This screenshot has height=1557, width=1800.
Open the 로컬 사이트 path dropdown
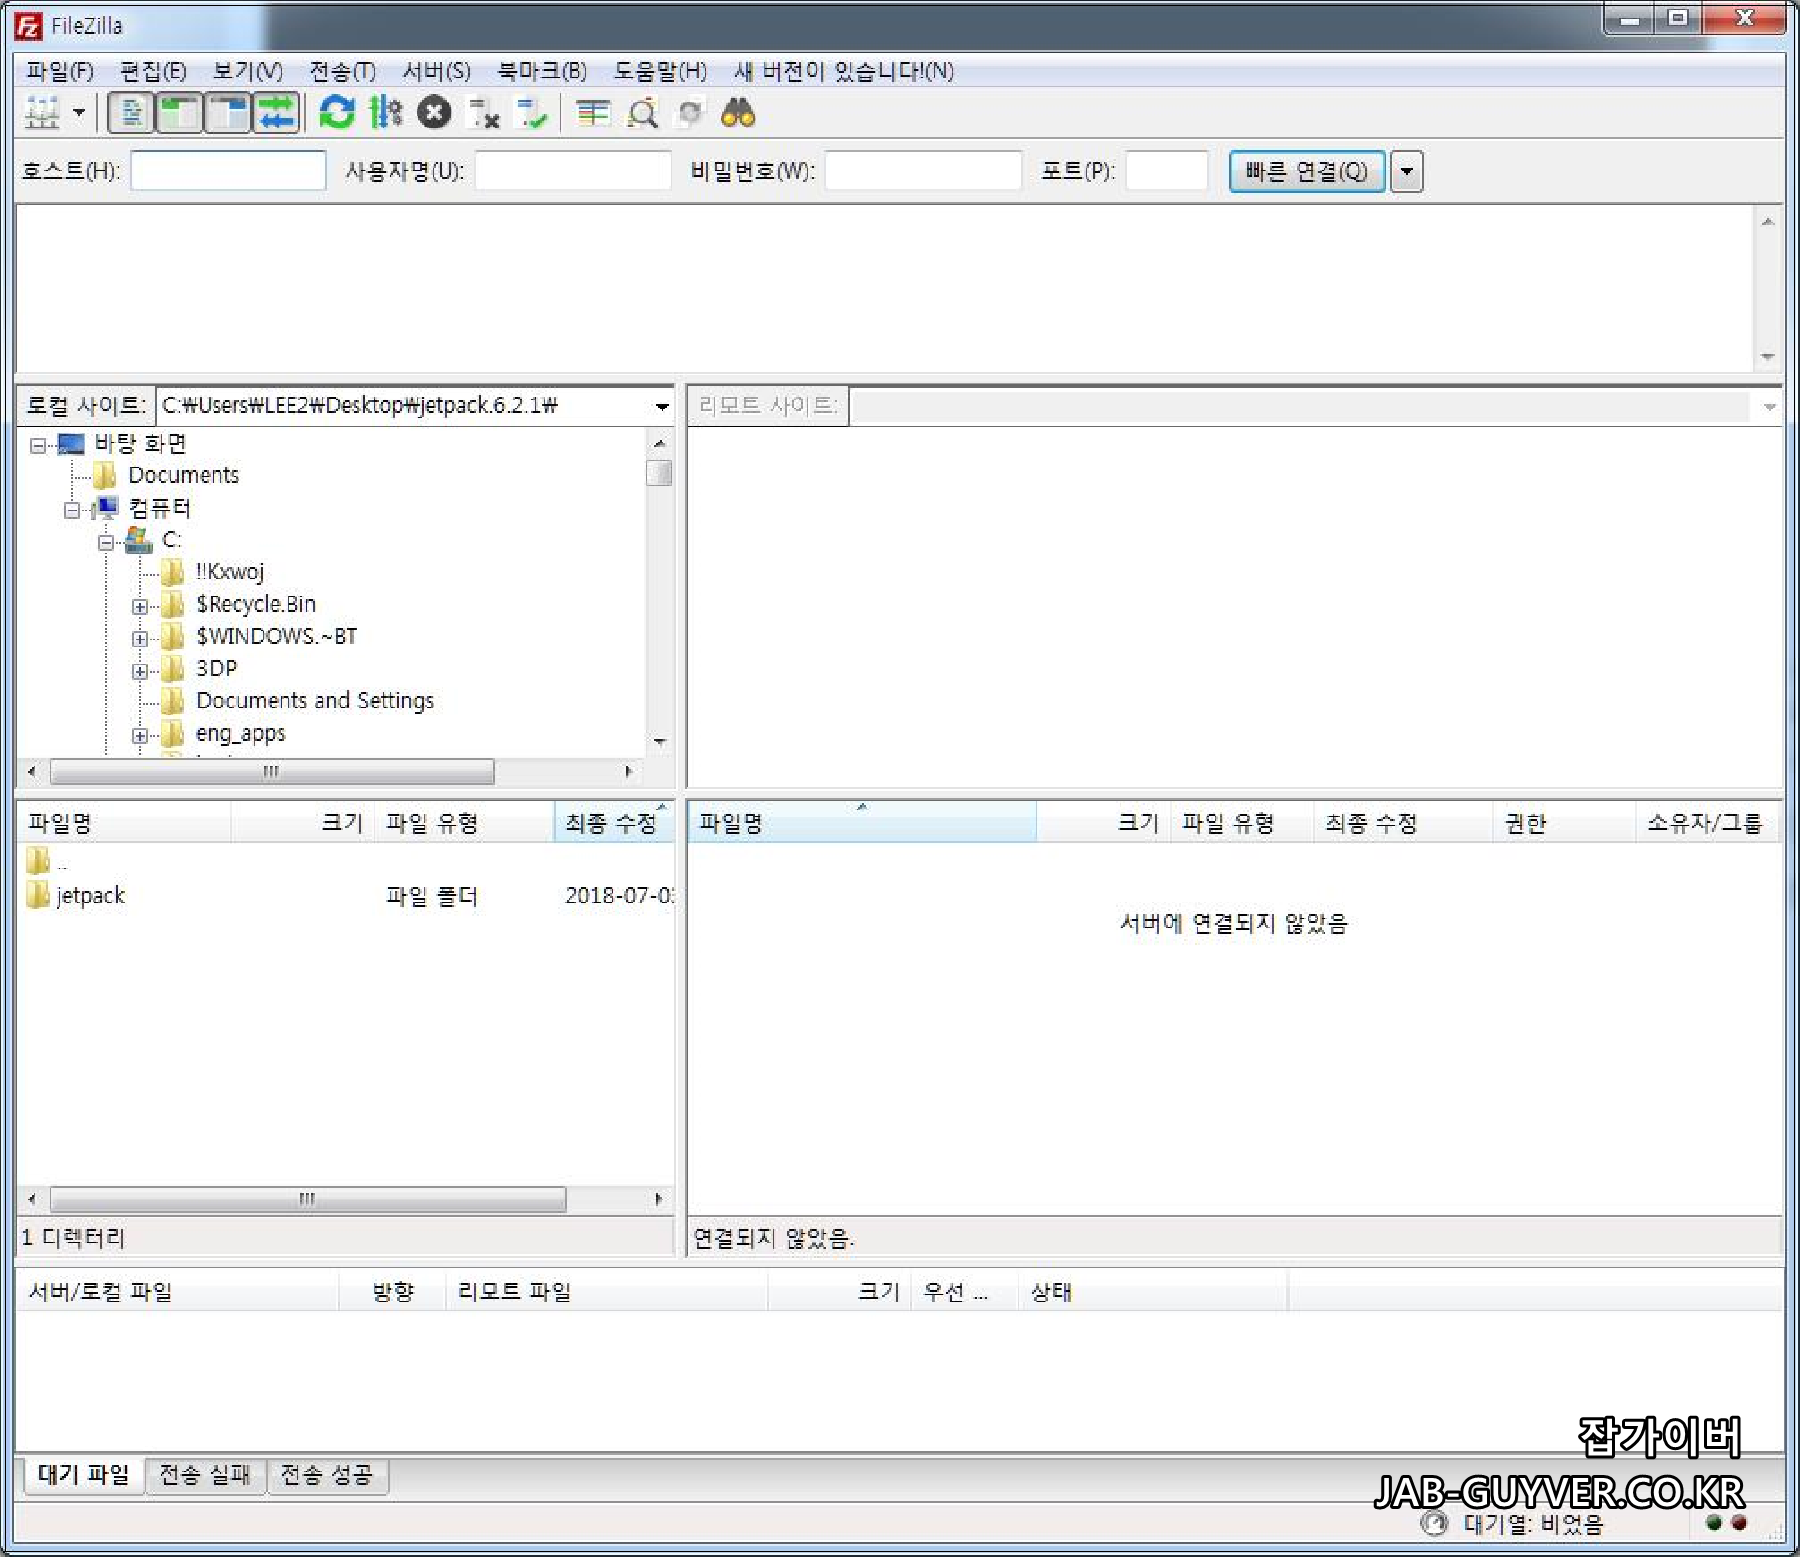(x=662, y=406)
